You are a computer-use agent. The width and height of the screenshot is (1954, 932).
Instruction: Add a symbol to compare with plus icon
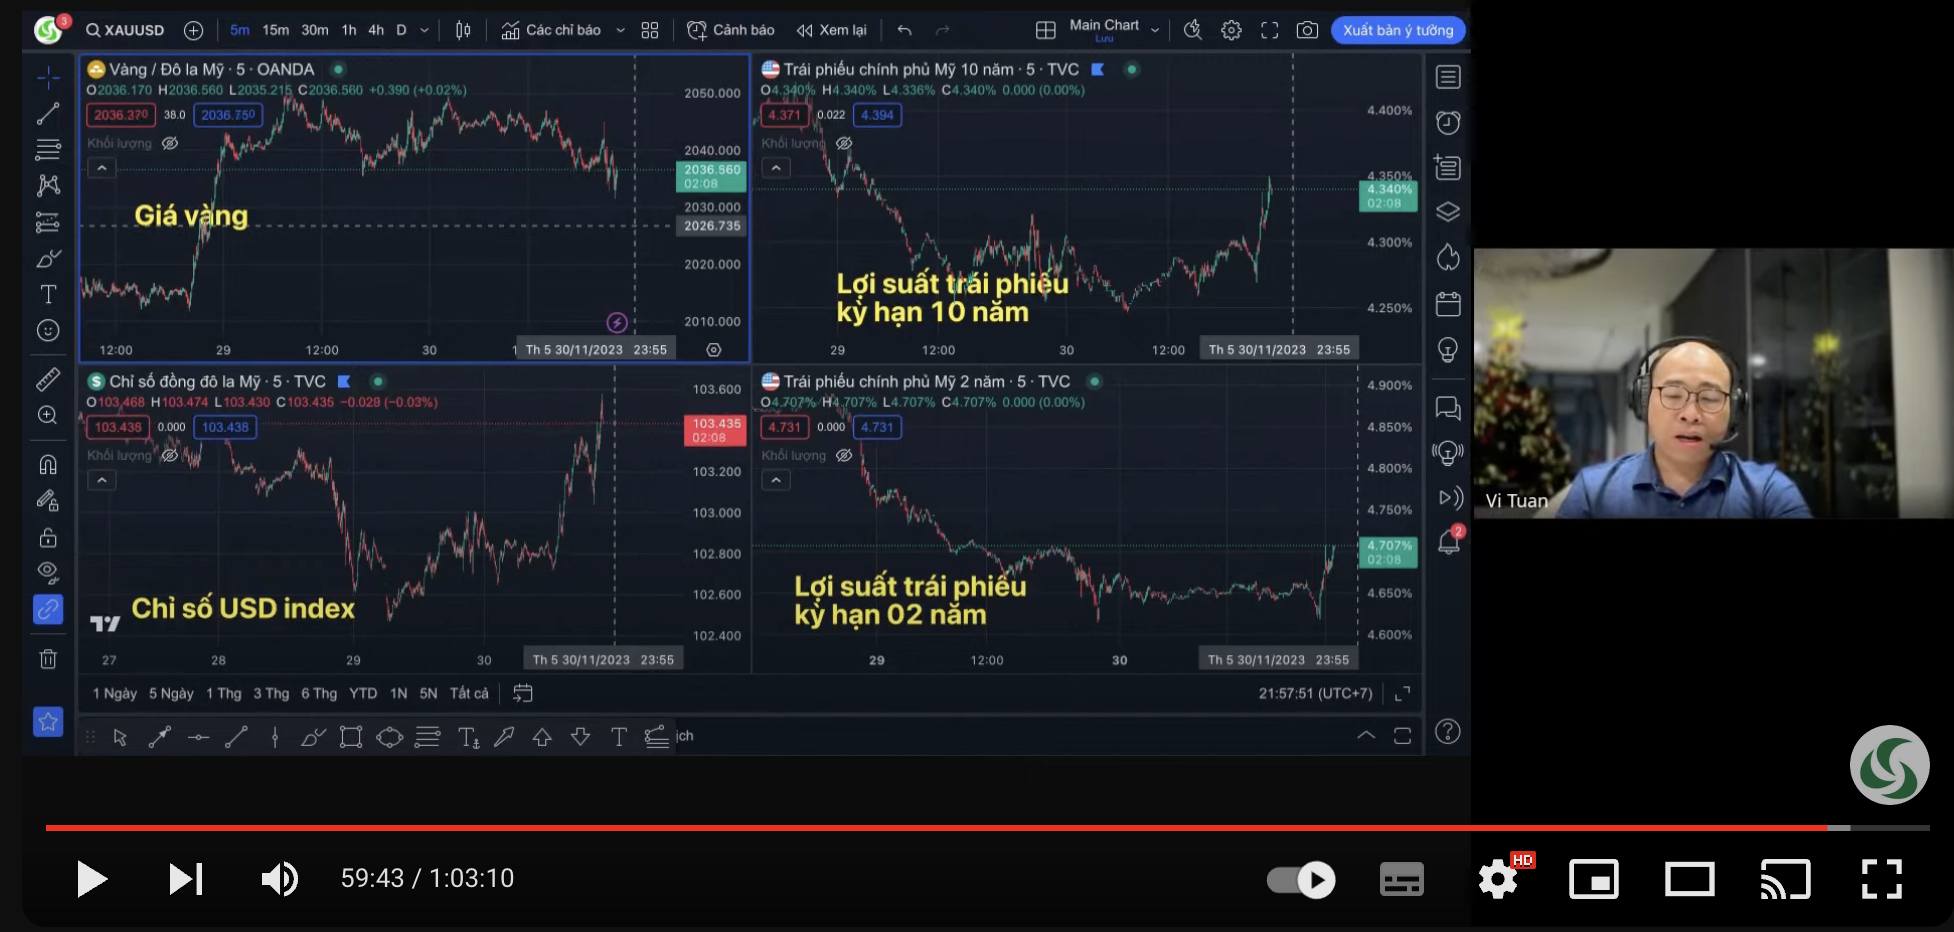(194, 30)
